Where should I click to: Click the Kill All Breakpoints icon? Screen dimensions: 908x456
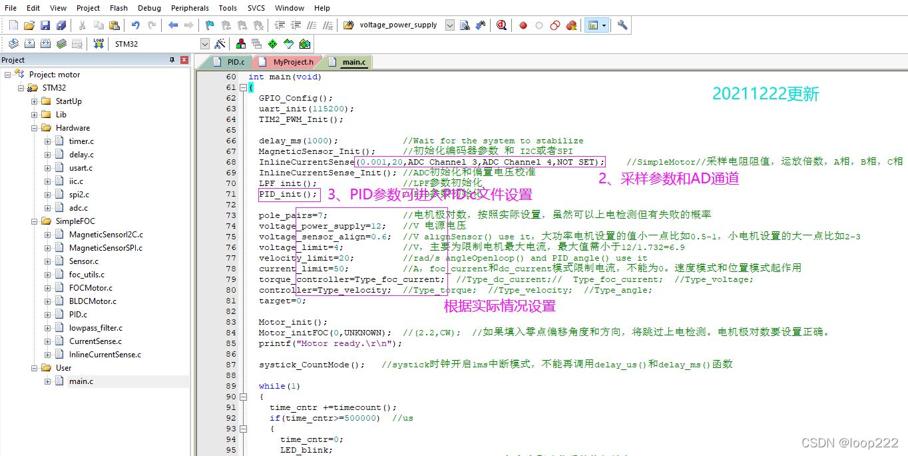[x=571, y=25]
